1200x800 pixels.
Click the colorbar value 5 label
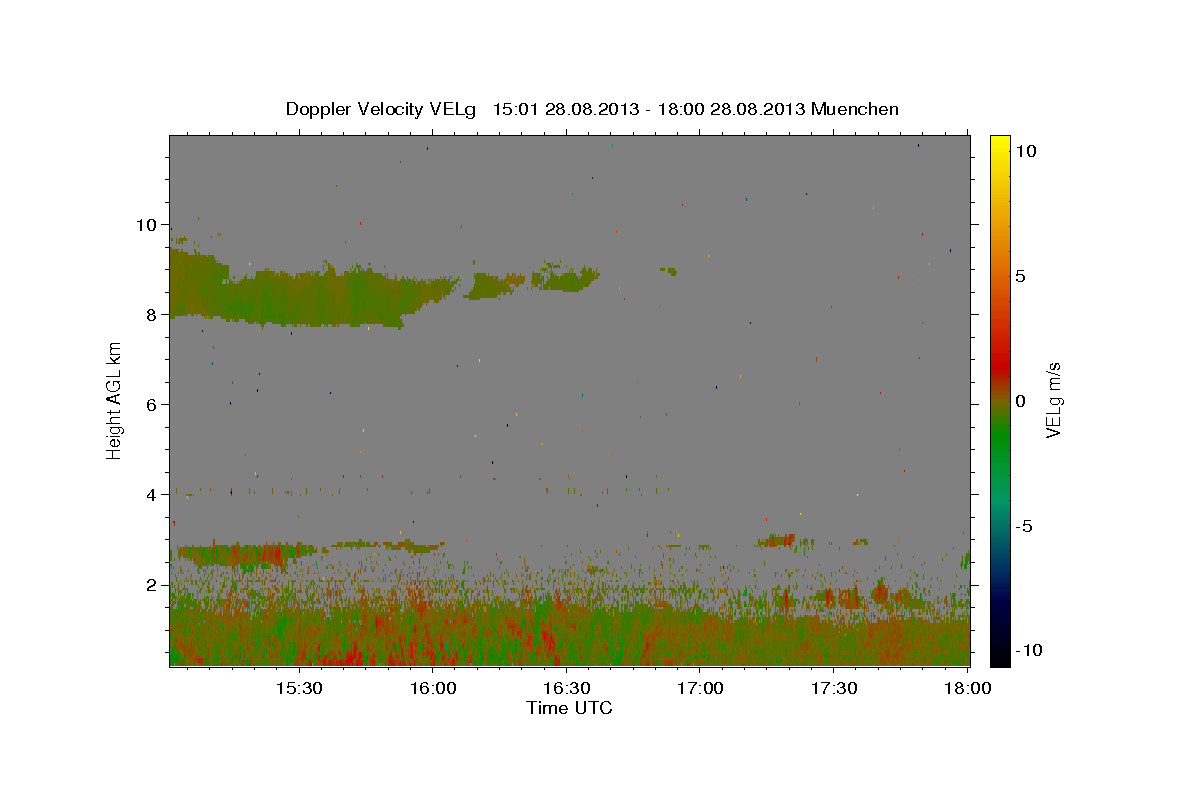coord(1020,276)
